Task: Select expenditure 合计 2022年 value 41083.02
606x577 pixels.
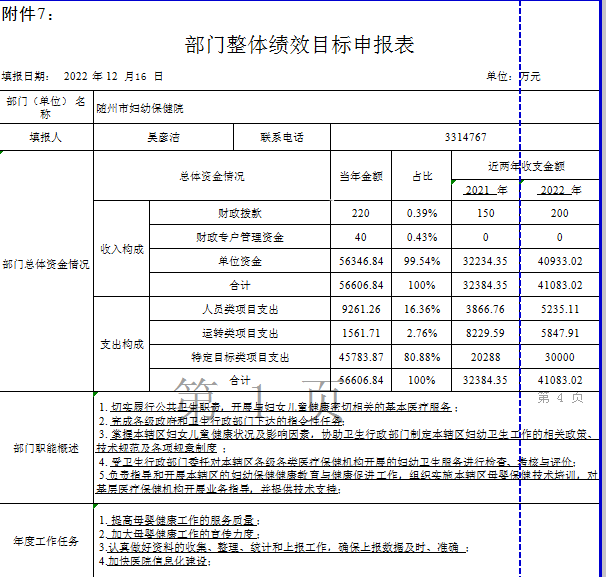Action: [x=560, y=380]
